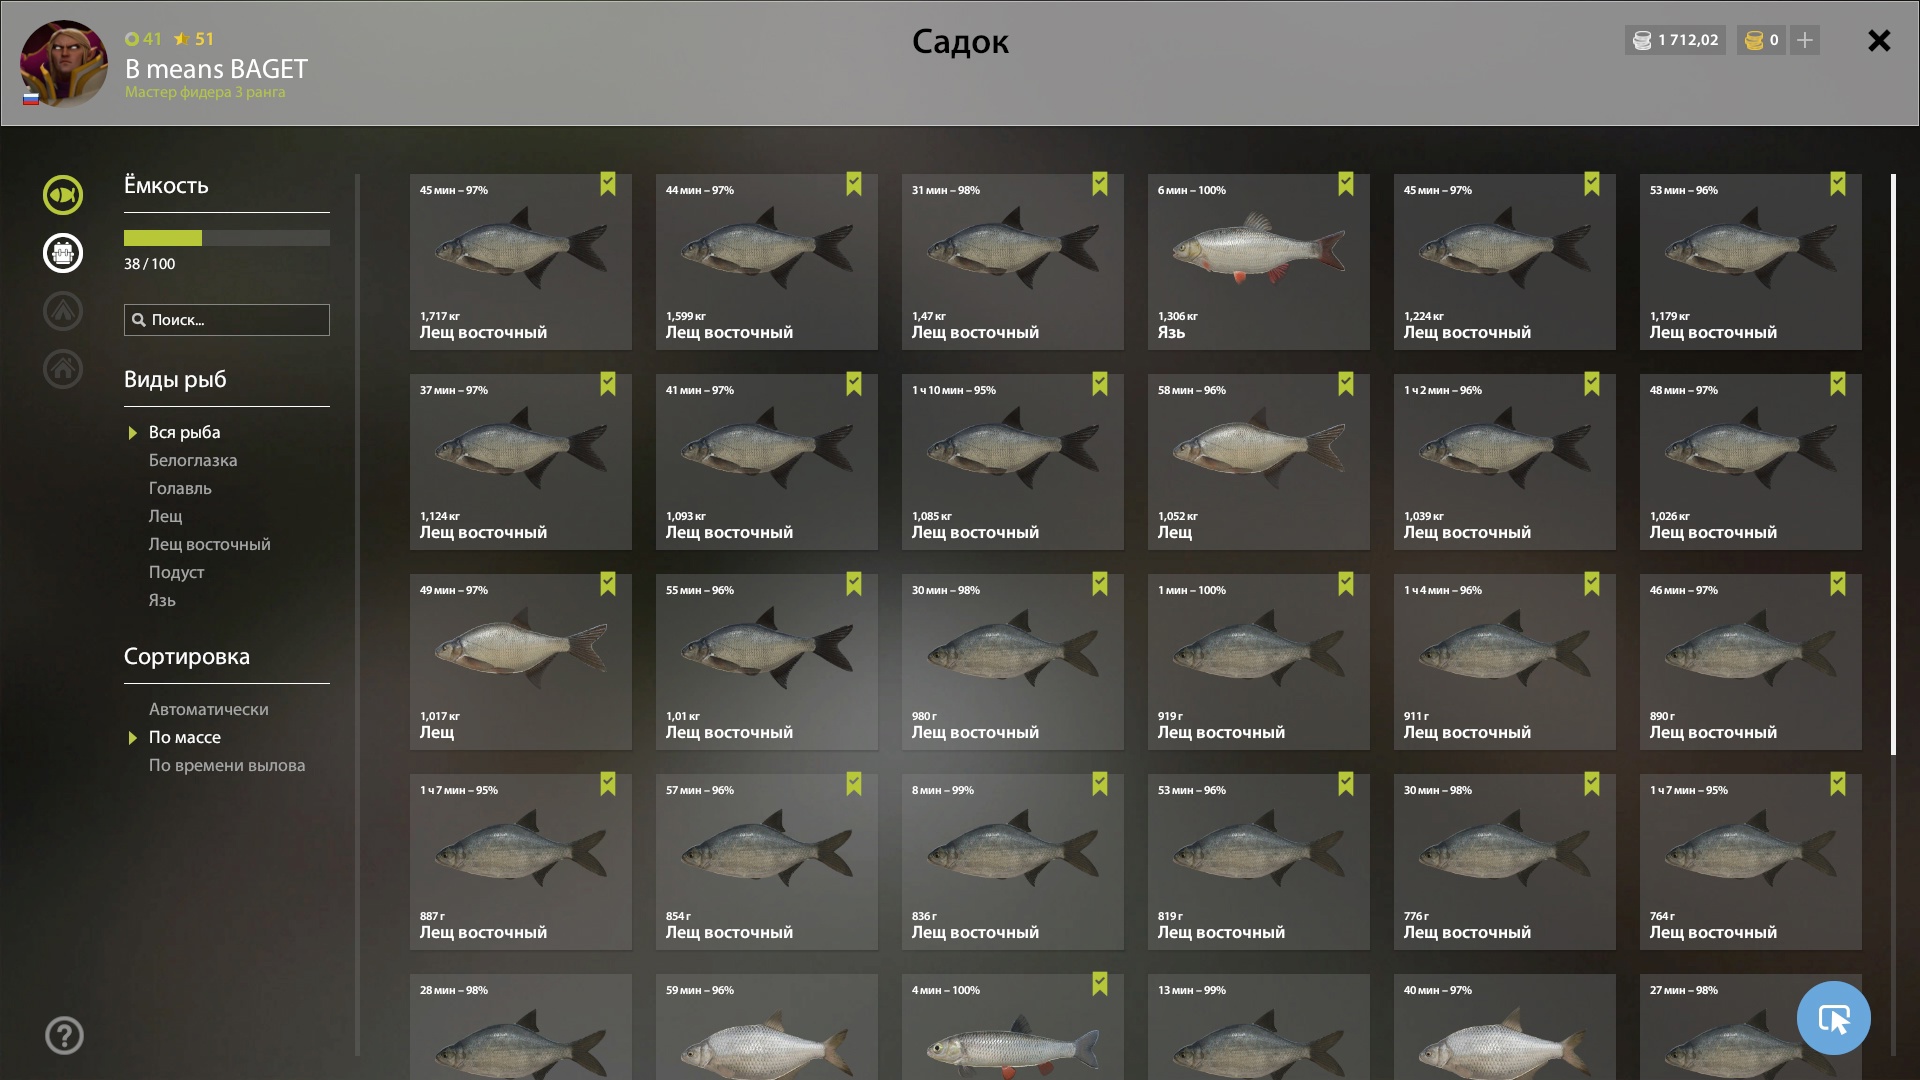
Task: Toggle bookmark on 1,179 кг Лещ восточный
Action: click(1838, 184)
